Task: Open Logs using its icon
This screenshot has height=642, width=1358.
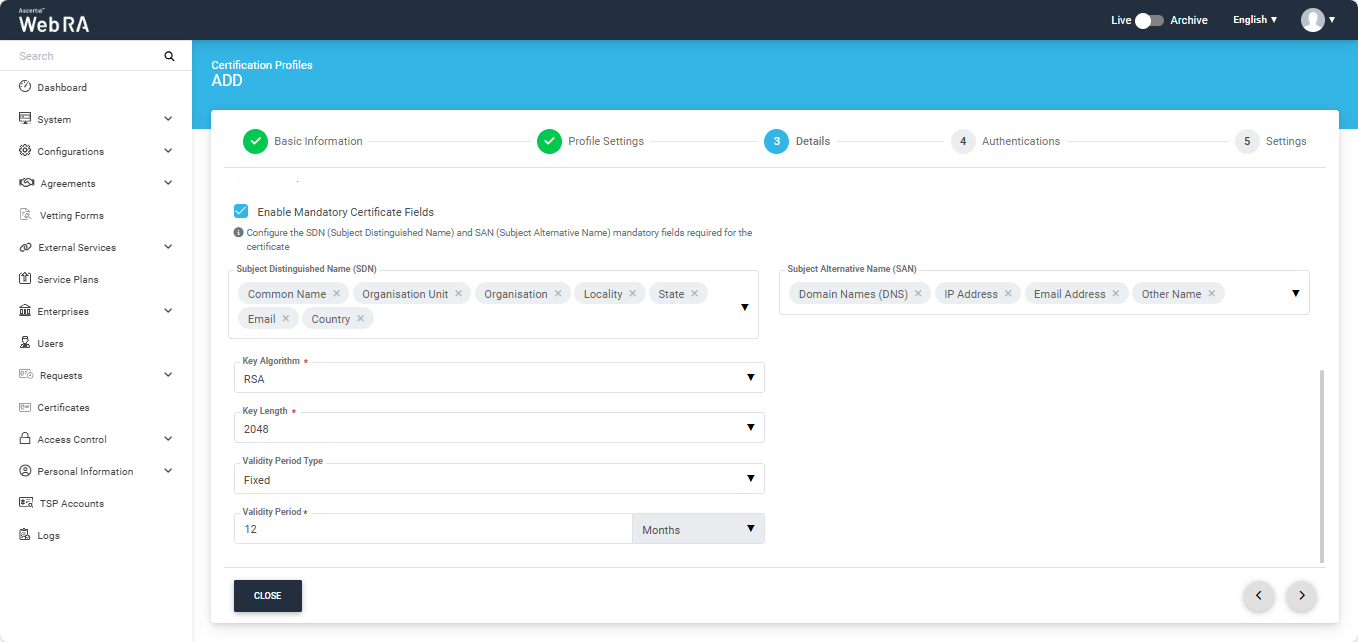Action: (26, 535)
